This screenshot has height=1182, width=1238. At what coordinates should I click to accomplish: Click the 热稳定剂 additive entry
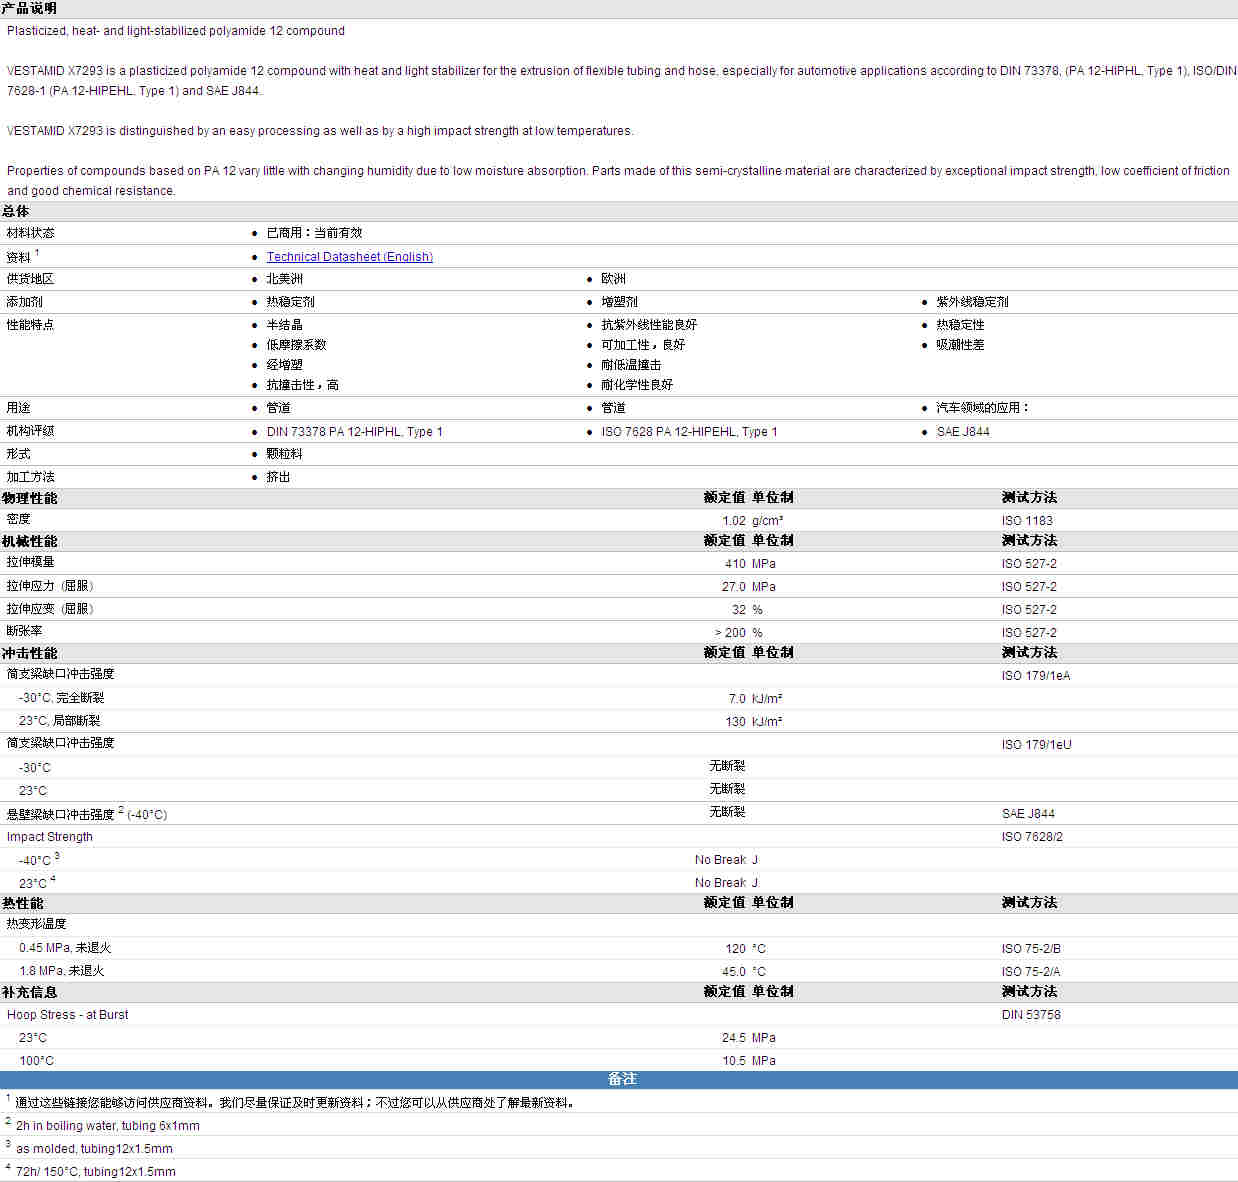[290, 302]
